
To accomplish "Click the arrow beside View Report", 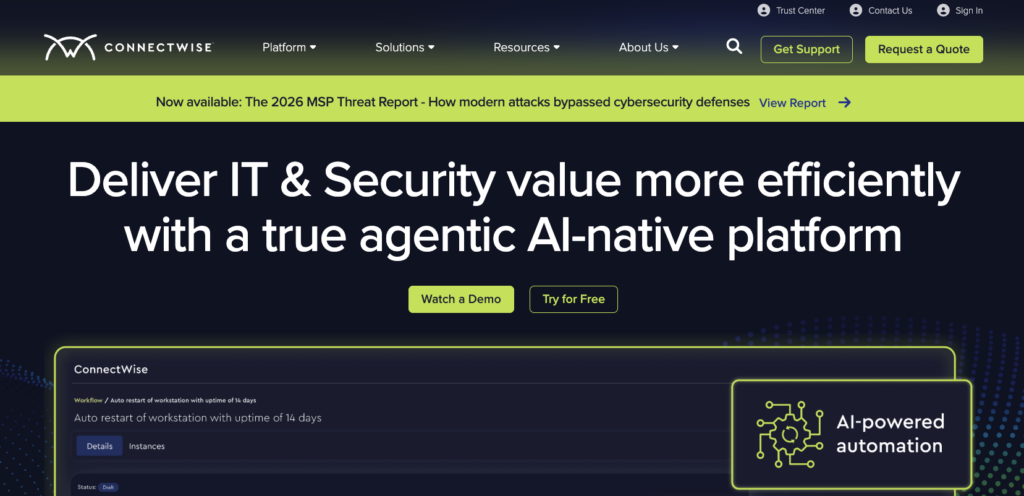I will 844,102.
